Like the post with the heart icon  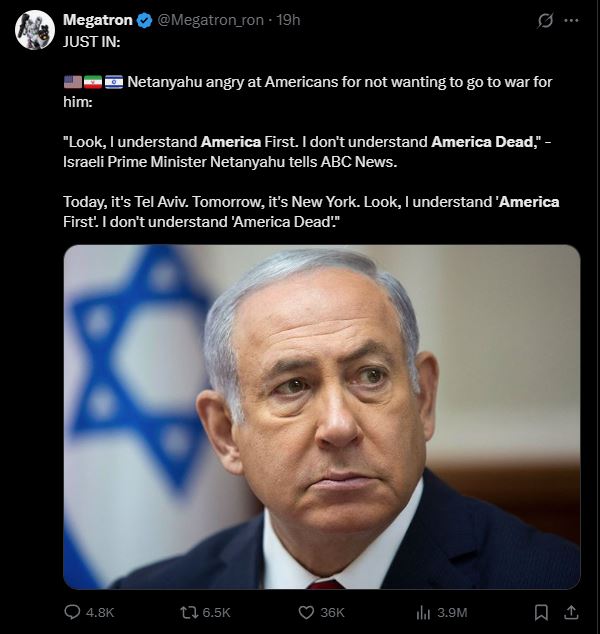point(306,612)
